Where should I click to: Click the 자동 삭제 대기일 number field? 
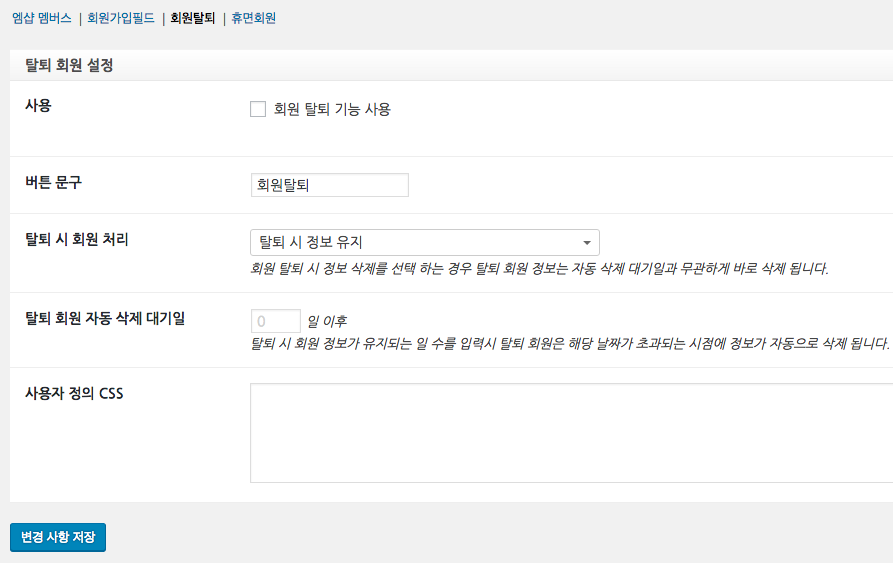[275, 321]
